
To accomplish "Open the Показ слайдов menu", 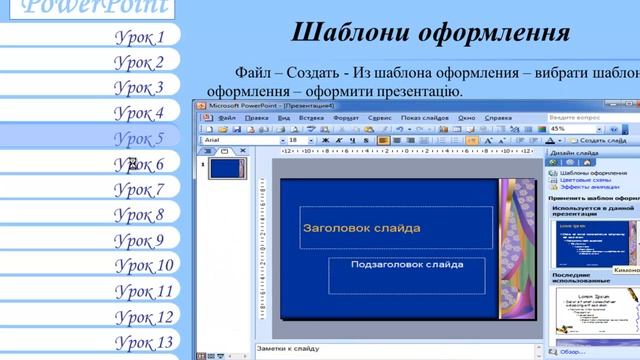I will (424, 118).
